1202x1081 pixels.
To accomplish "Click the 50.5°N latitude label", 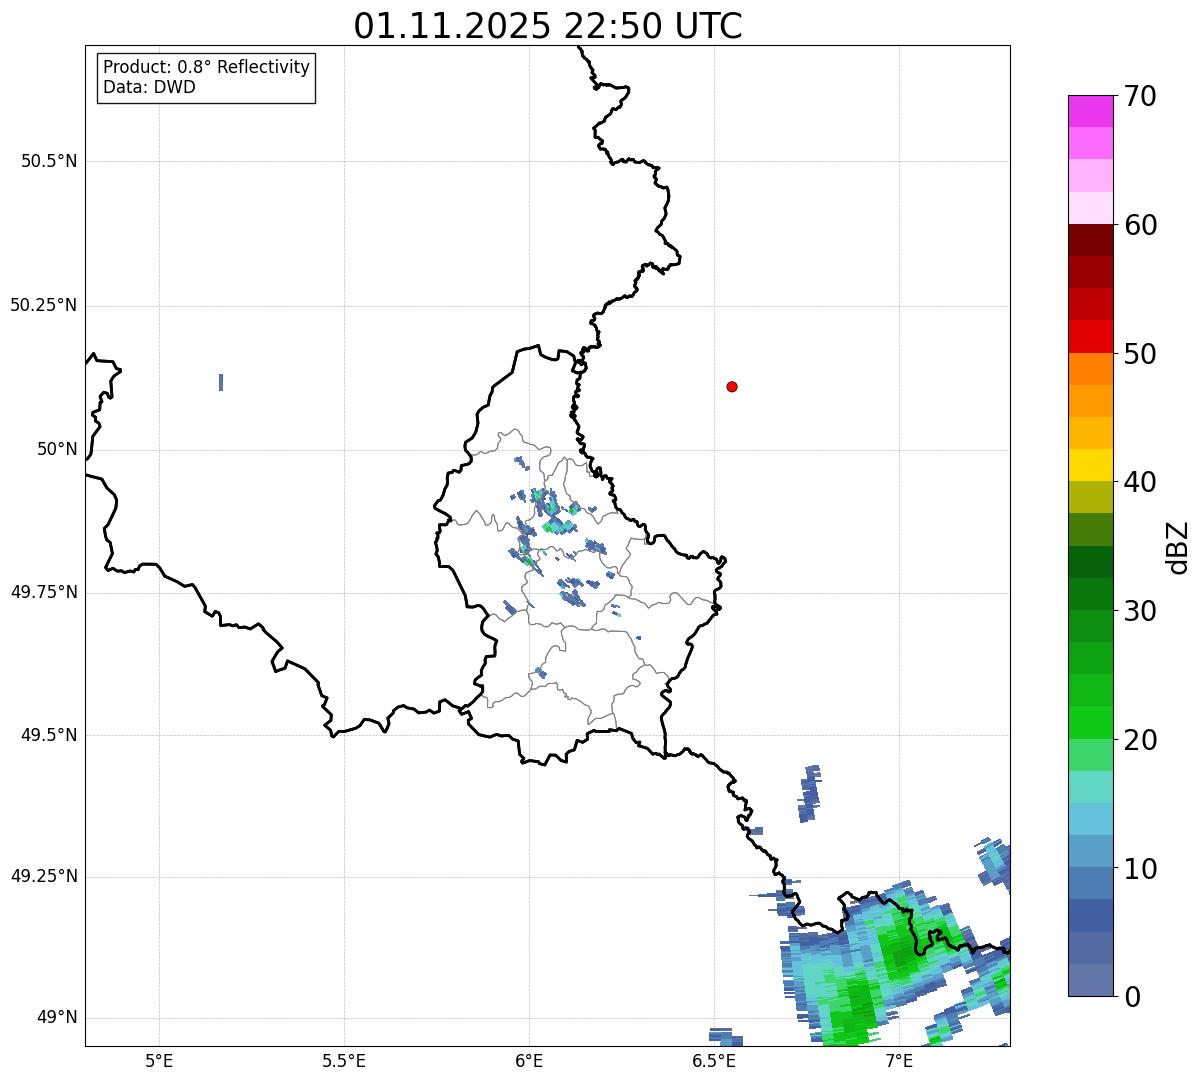I will (49, 161).
